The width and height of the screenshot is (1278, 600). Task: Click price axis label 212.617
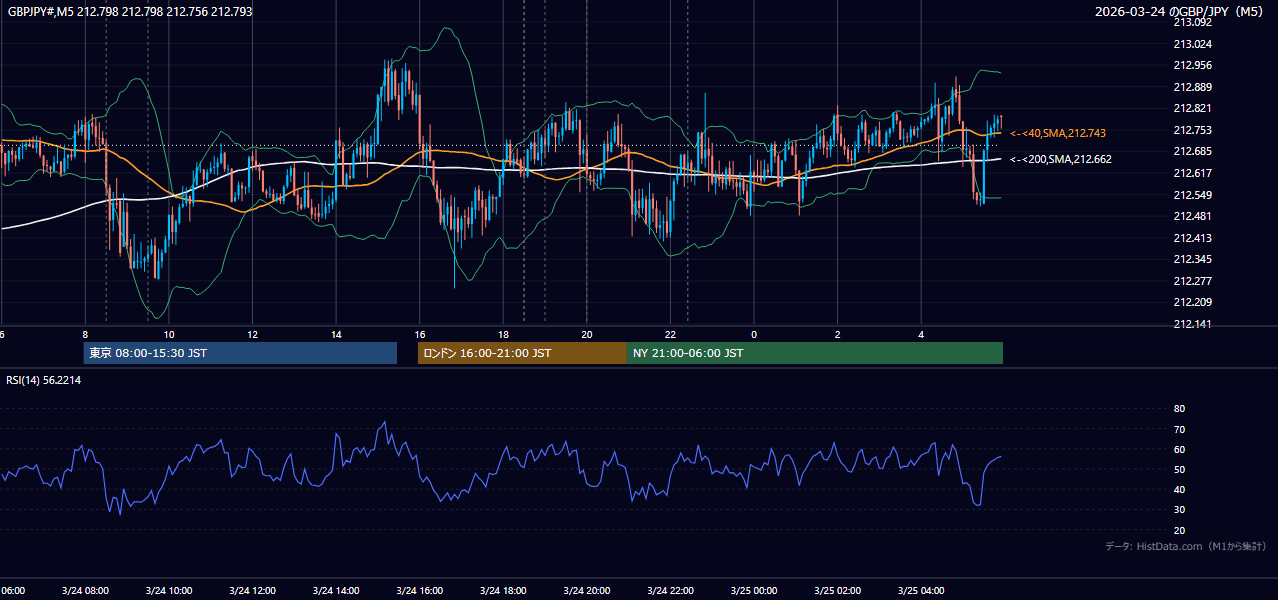tap(1192, 173)
